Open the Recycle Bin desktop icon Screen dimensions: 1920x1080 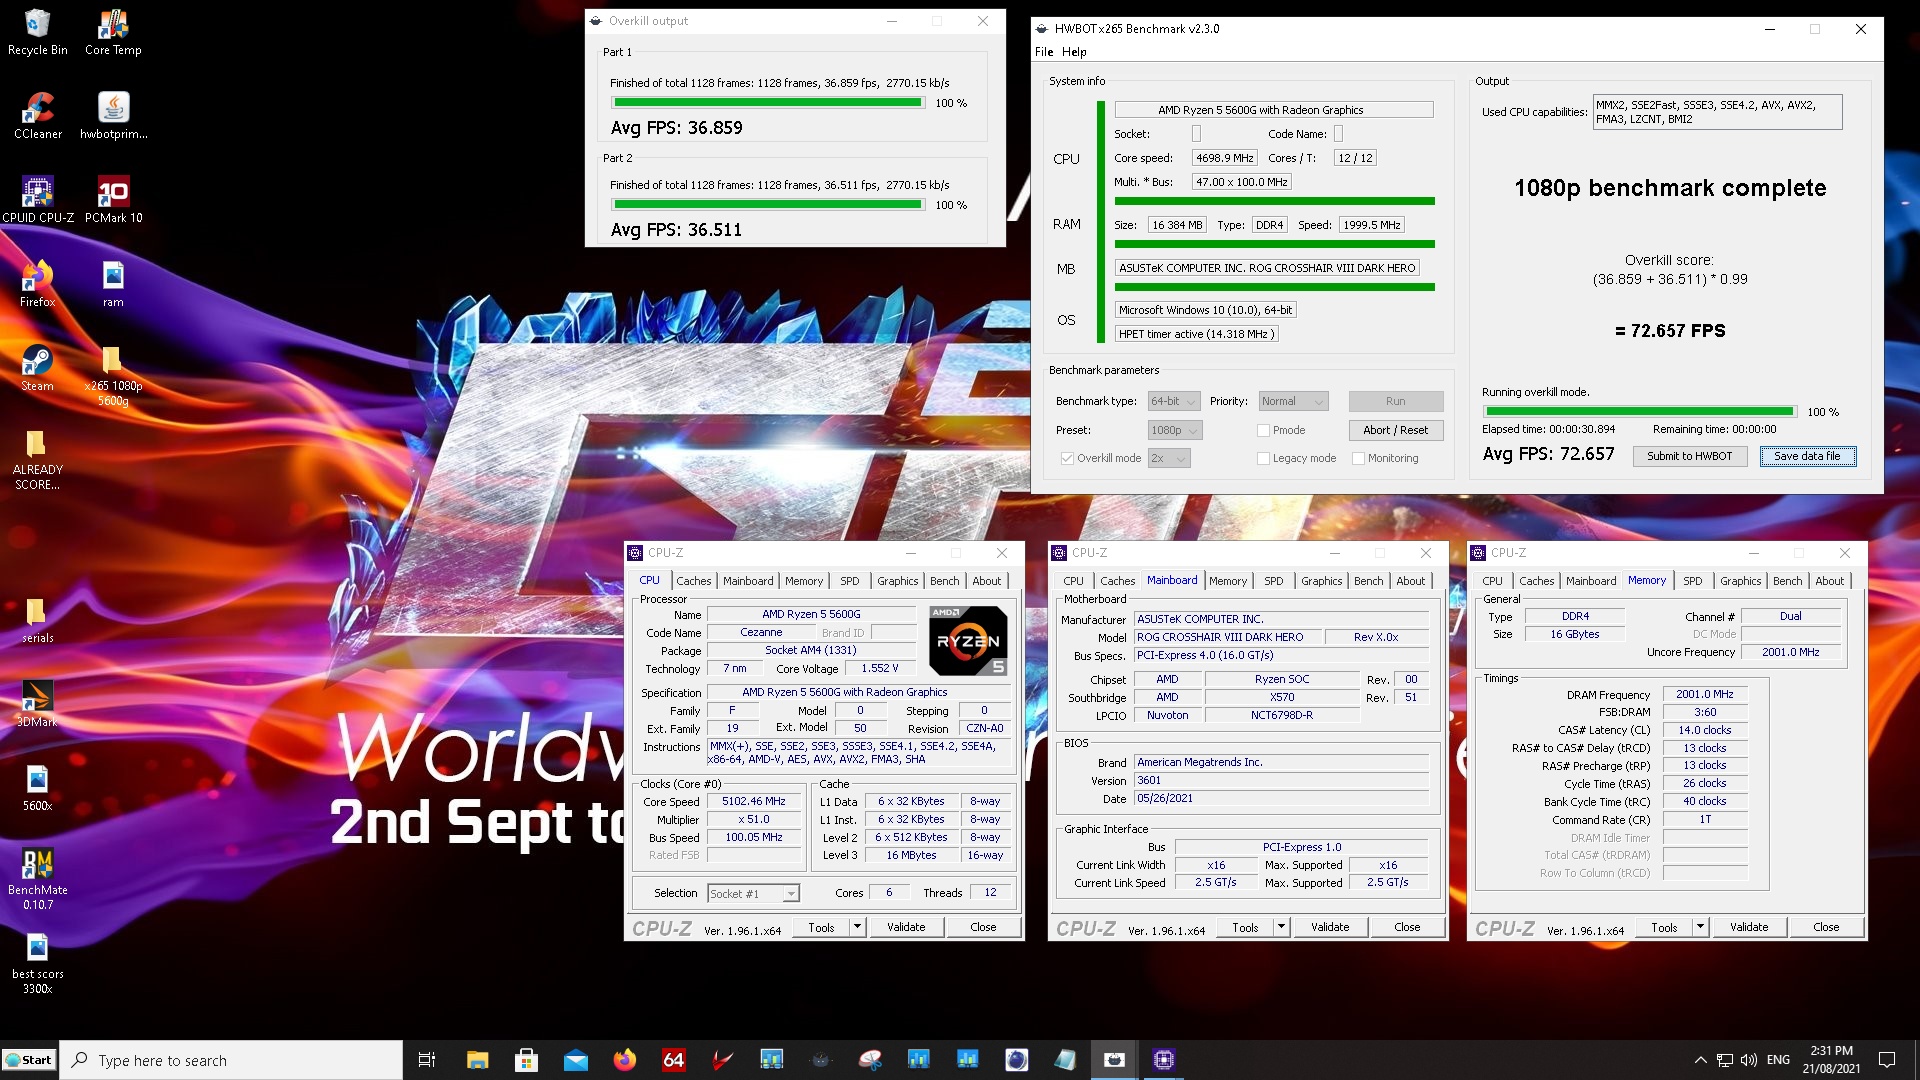38,32
